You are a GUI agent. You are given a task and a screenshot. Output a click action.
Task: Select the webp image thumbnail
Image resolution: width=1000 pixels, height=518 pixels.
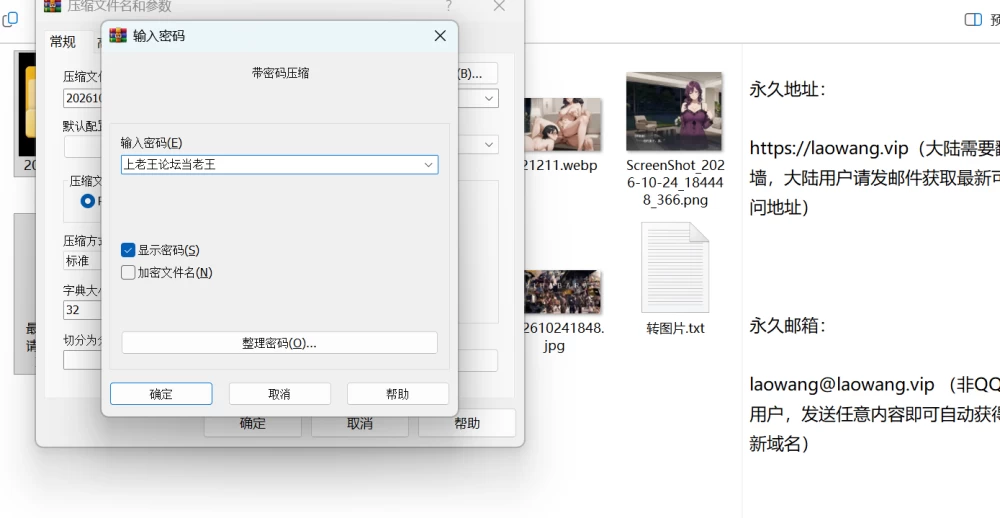pos(562,124)
